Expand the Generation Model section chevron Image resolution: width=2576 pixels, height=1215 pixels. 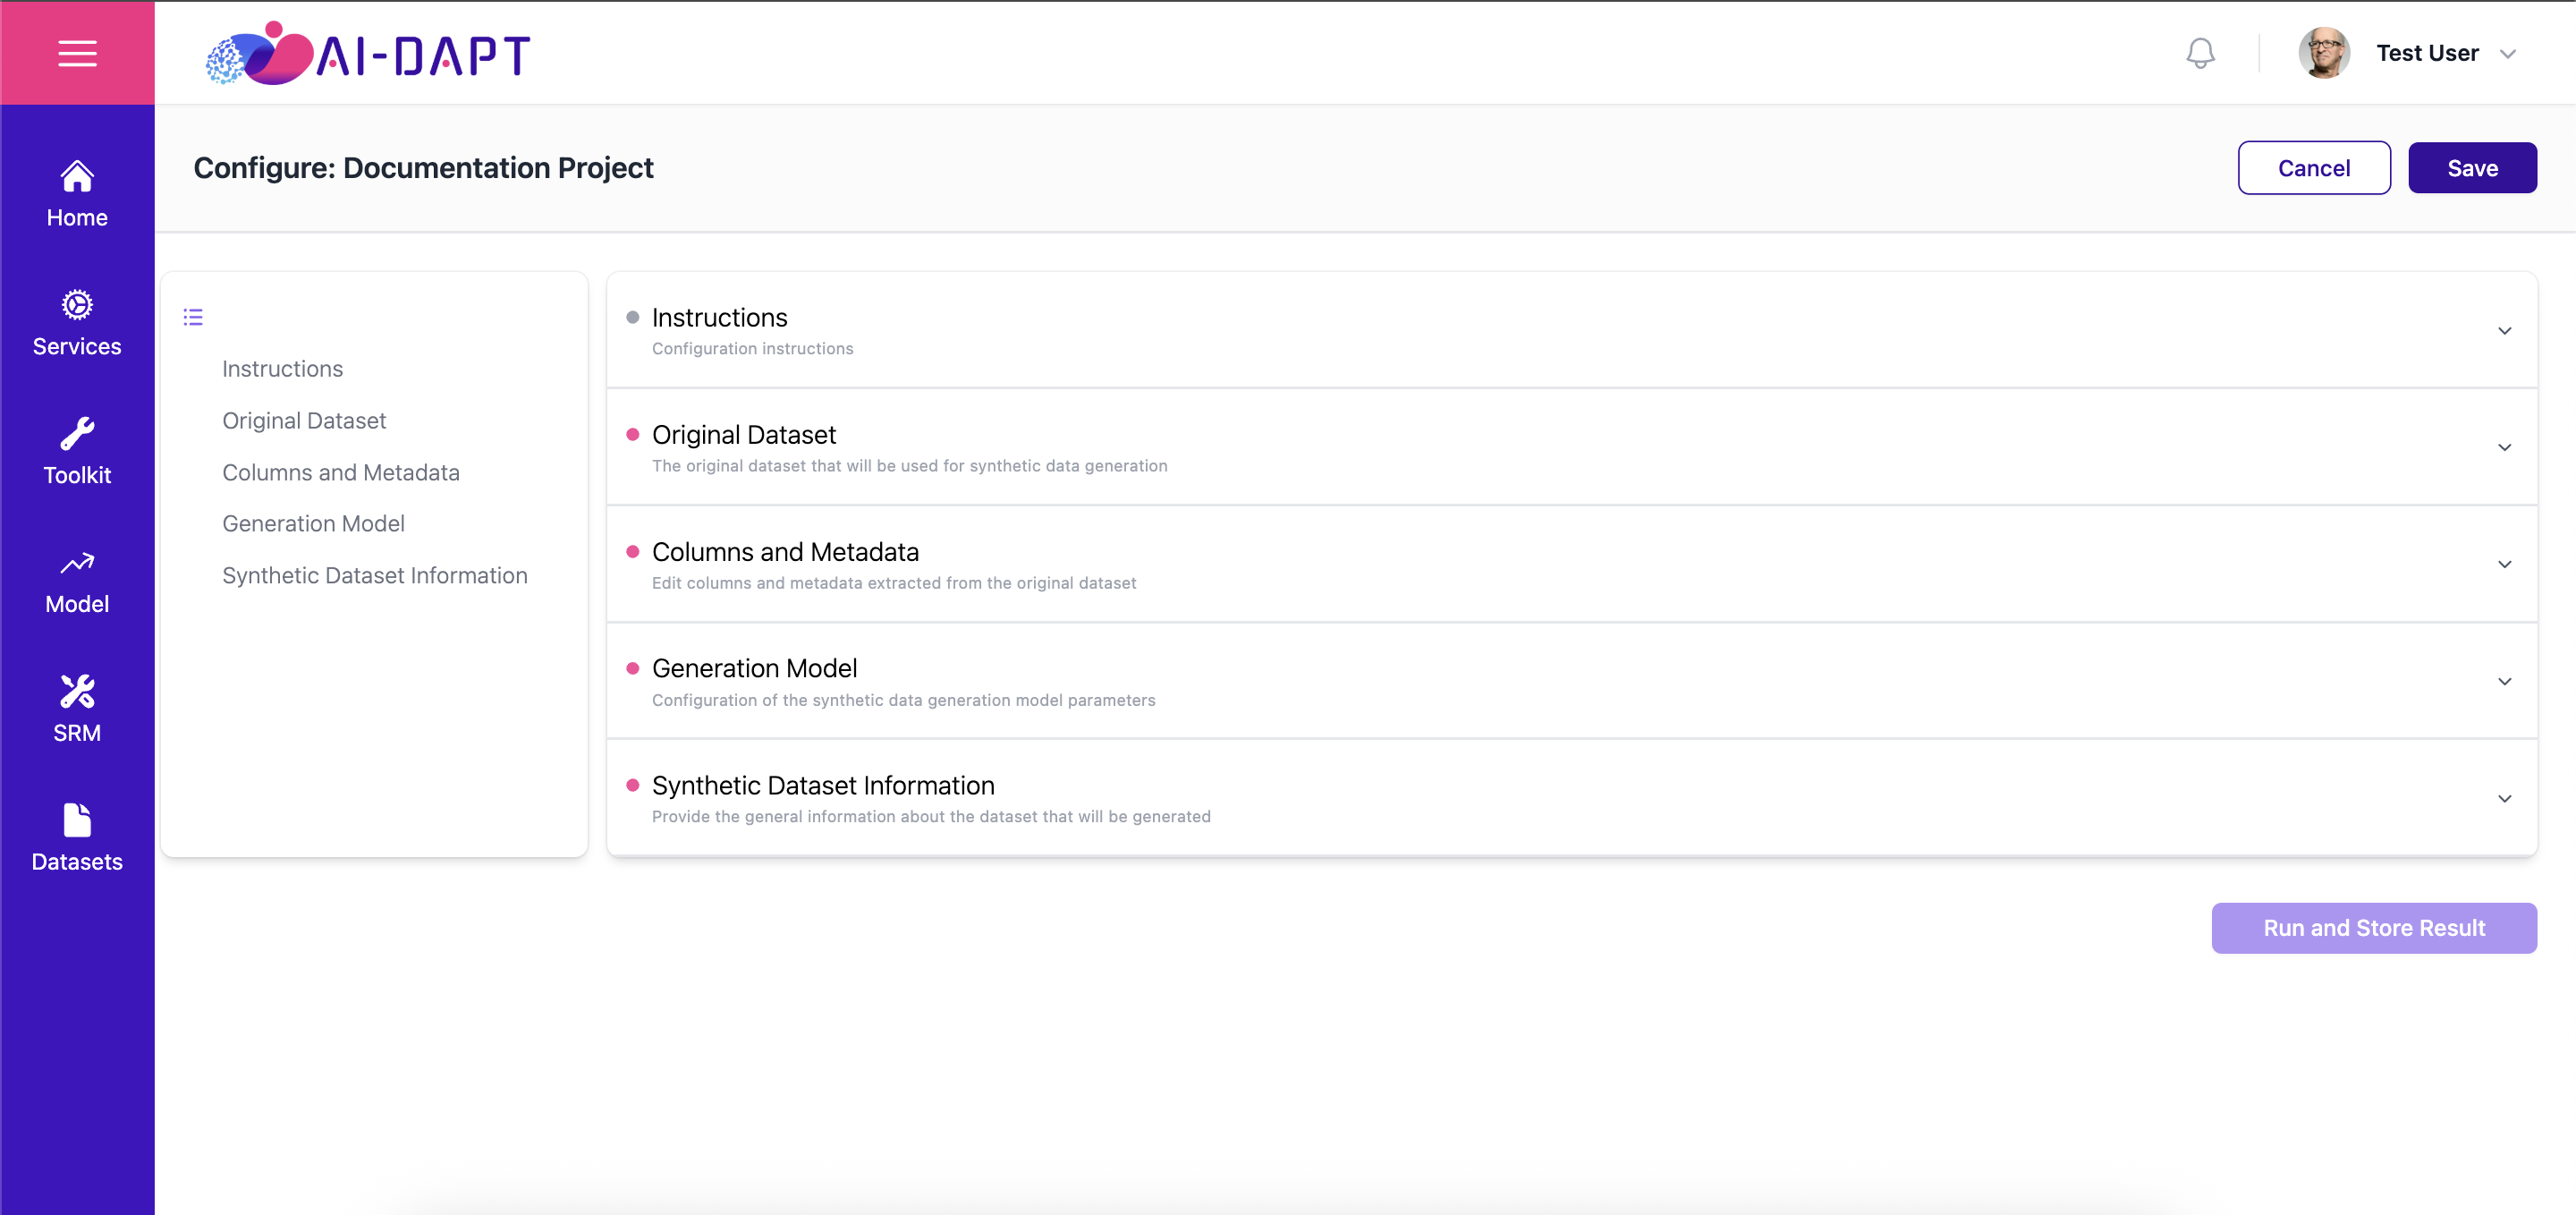coord(2505,681)
